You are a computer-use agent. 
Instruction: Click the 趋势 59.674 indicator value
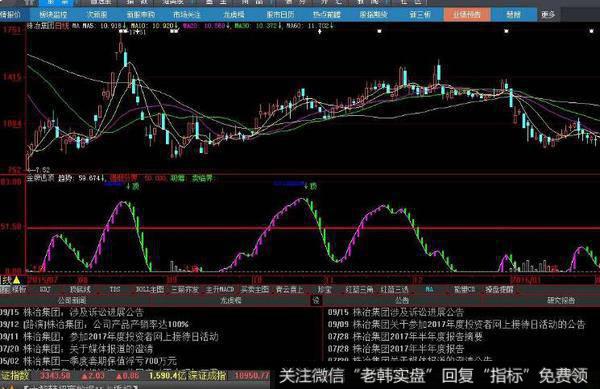coord(82,178)
